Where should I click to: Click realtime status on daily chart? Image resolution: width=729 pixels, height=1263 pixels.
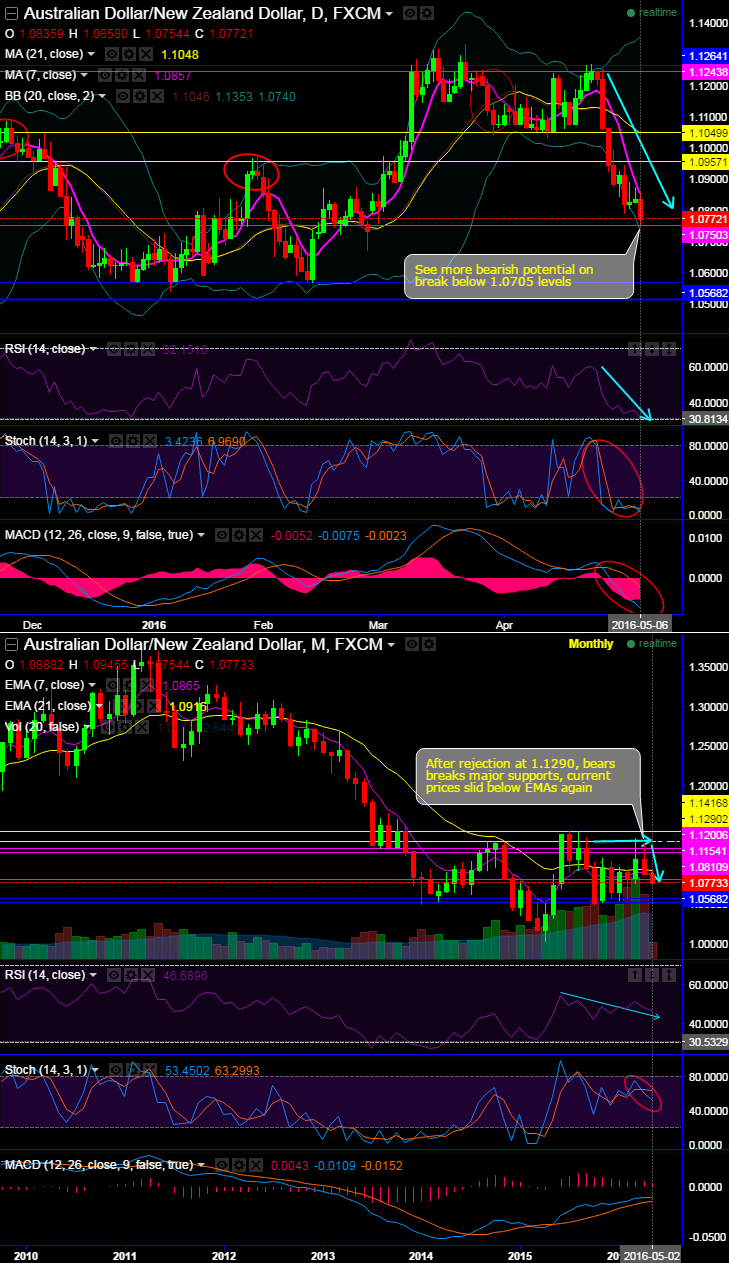pyautogui.click(x=651, y=13)
